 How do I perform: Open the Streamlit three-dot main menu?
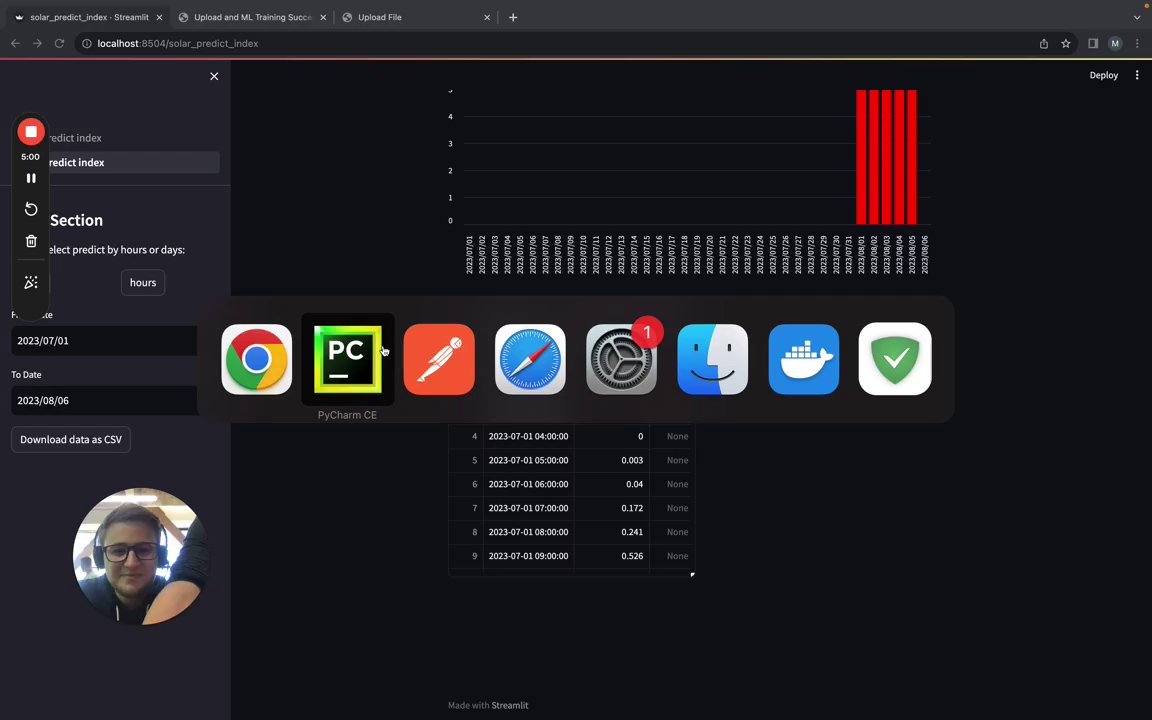pos(1137,75)
